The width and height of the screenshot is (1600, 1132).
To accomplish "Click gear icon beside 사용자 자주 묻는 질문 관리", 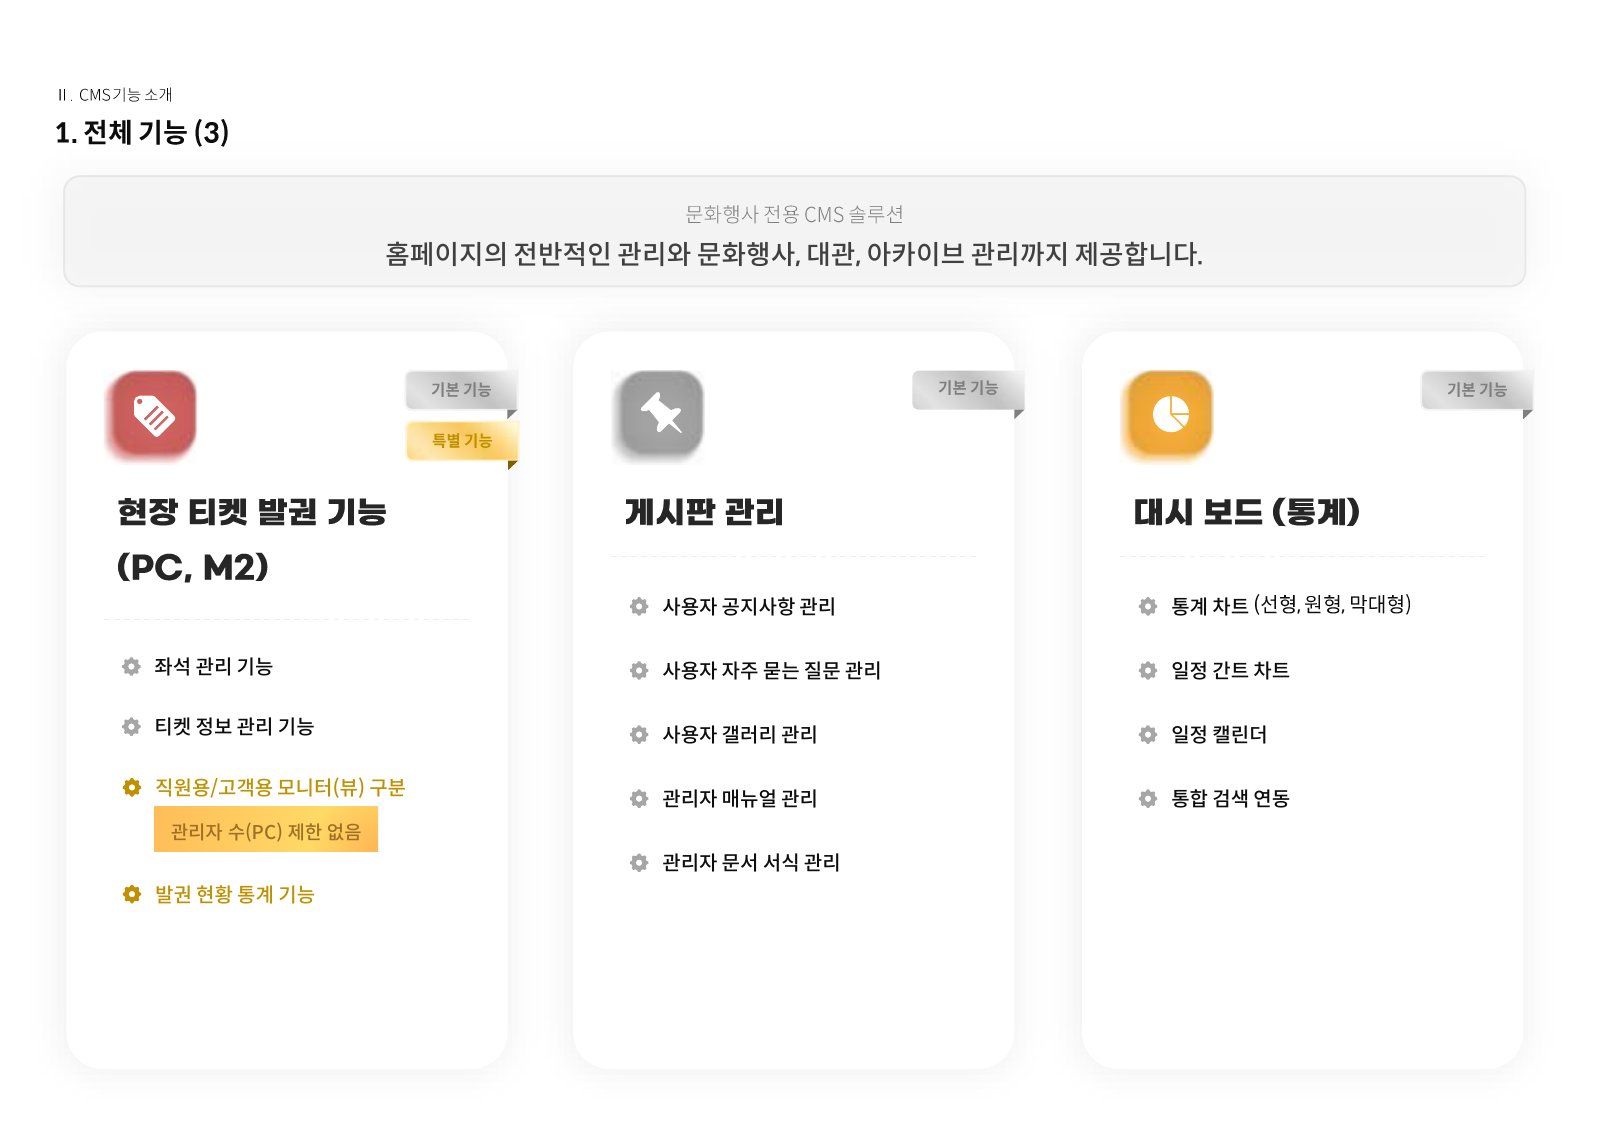I will click(x=639, y=670).
